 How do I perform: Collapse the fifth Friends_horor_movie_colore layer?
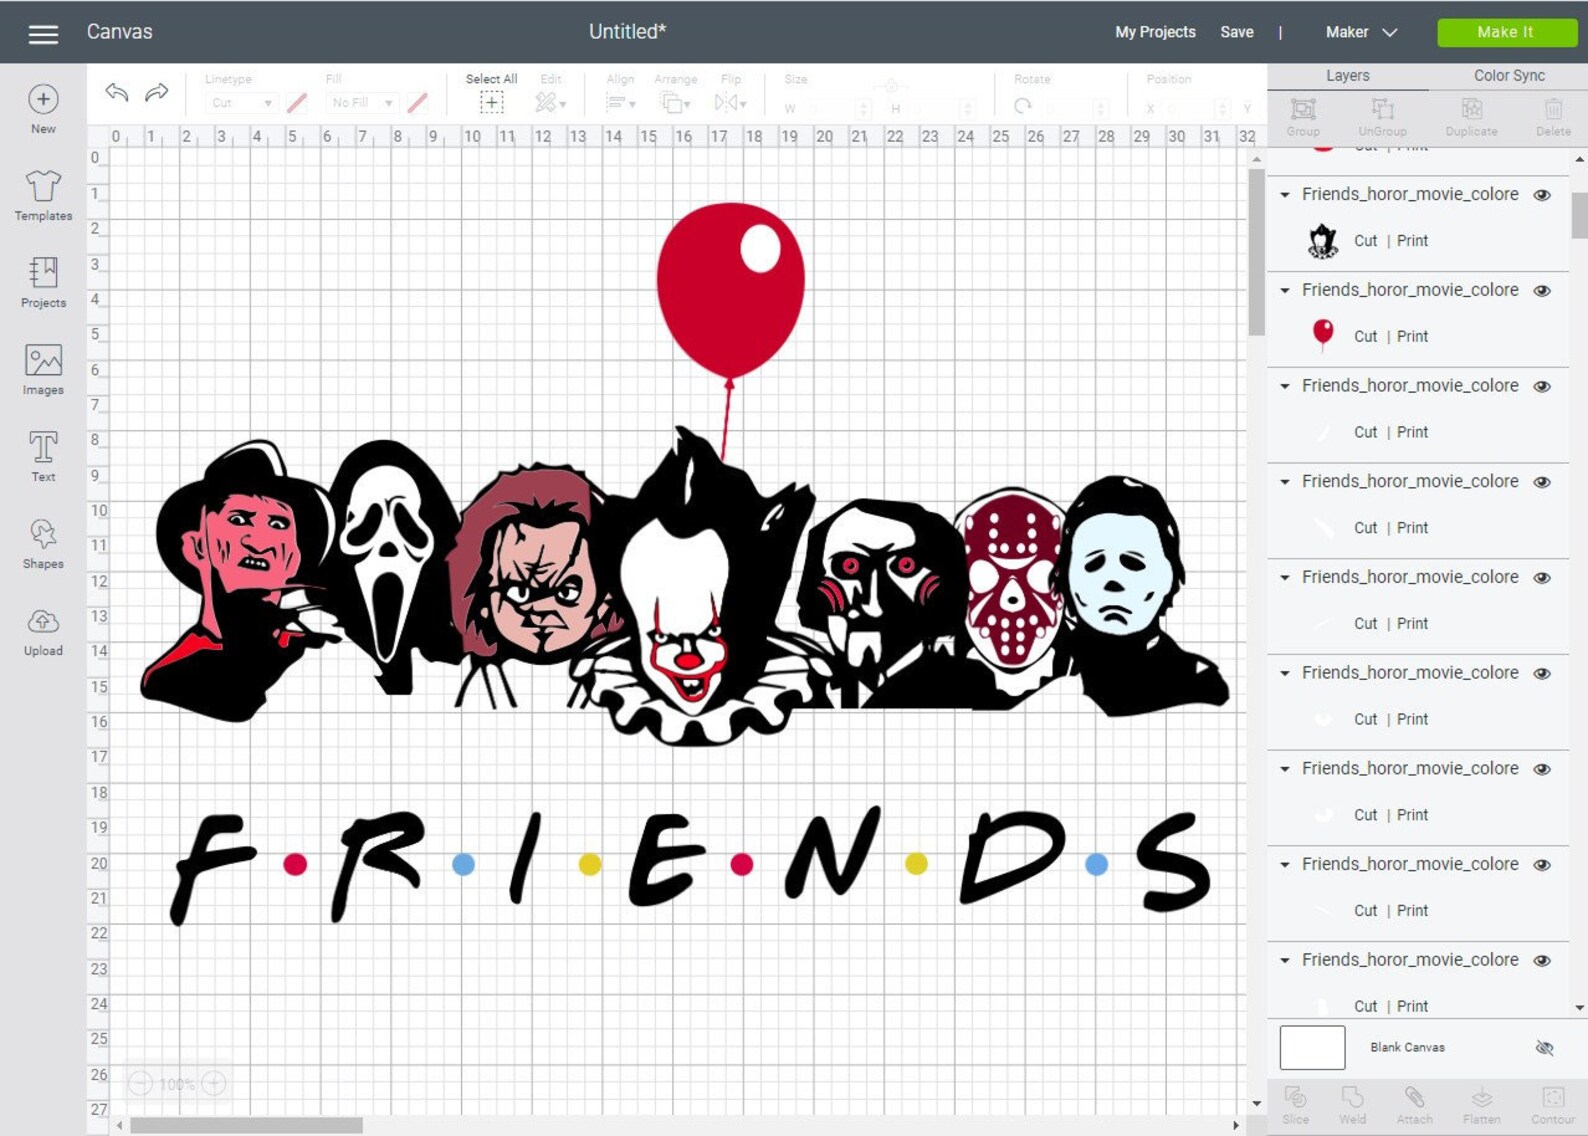click(x=1285, y=577)
